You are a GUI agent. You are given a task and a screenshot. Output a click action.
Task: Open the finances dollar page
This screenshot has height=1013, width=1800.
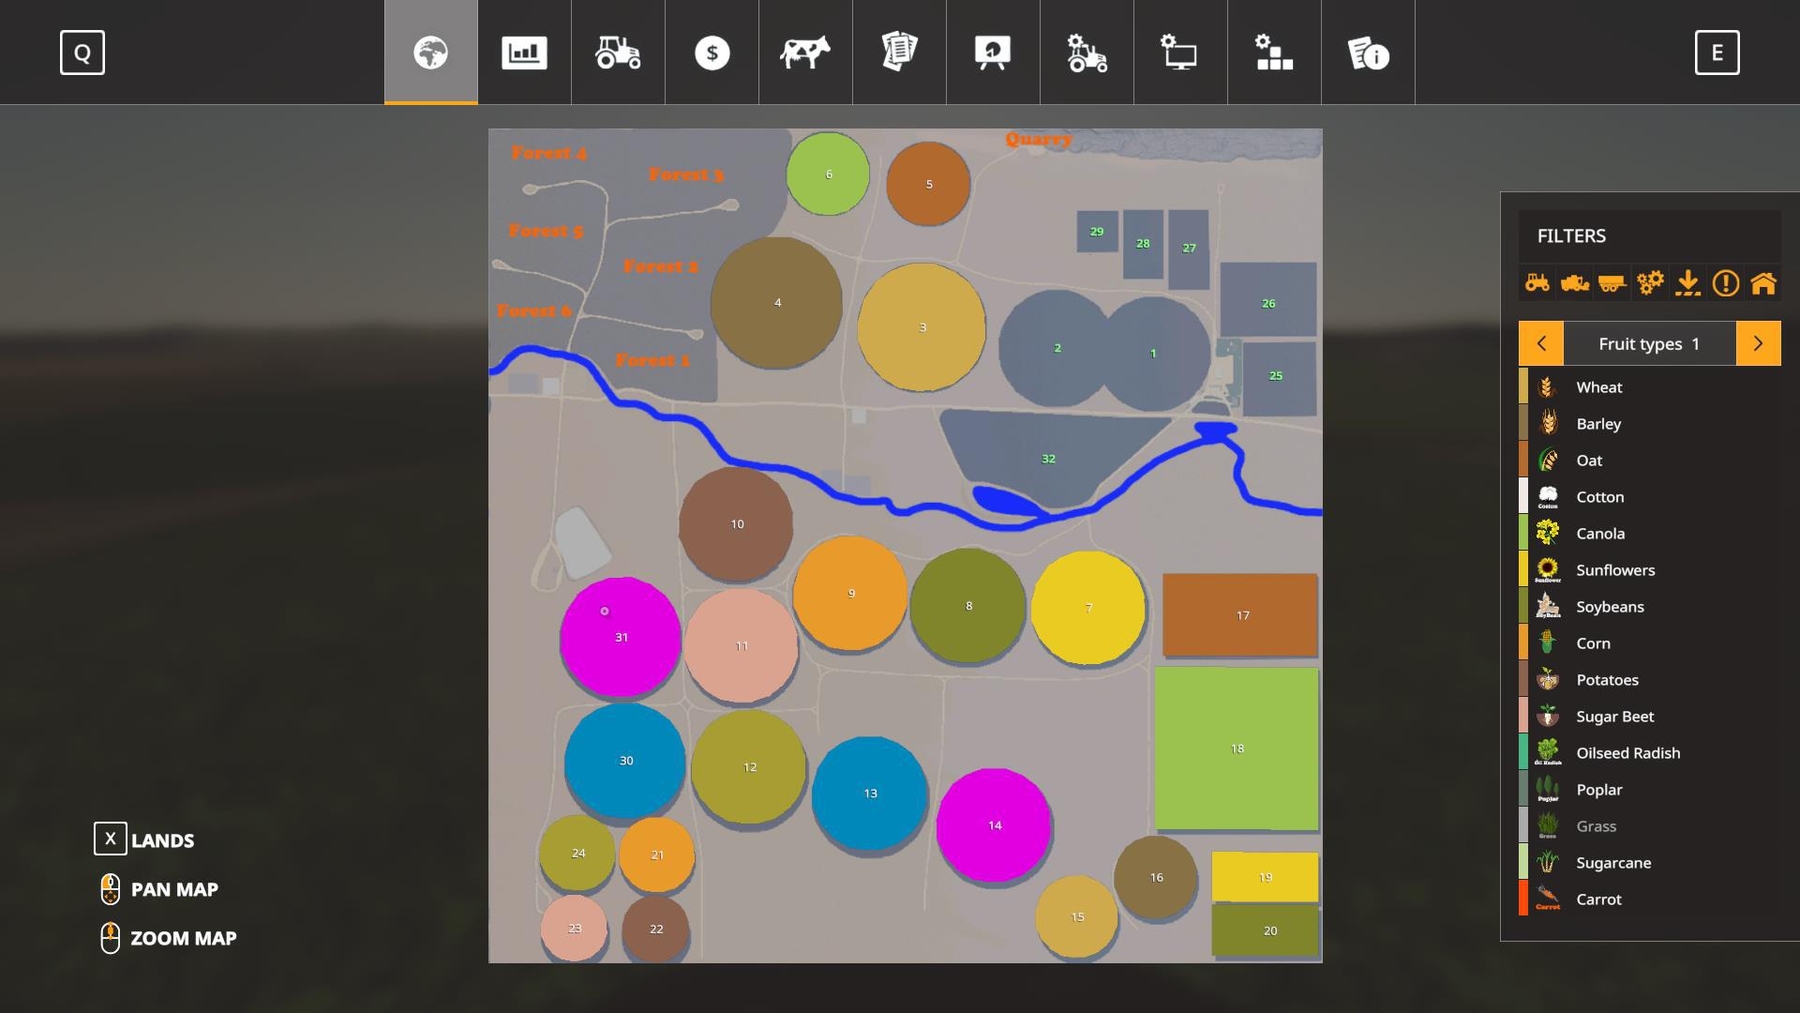712,53
